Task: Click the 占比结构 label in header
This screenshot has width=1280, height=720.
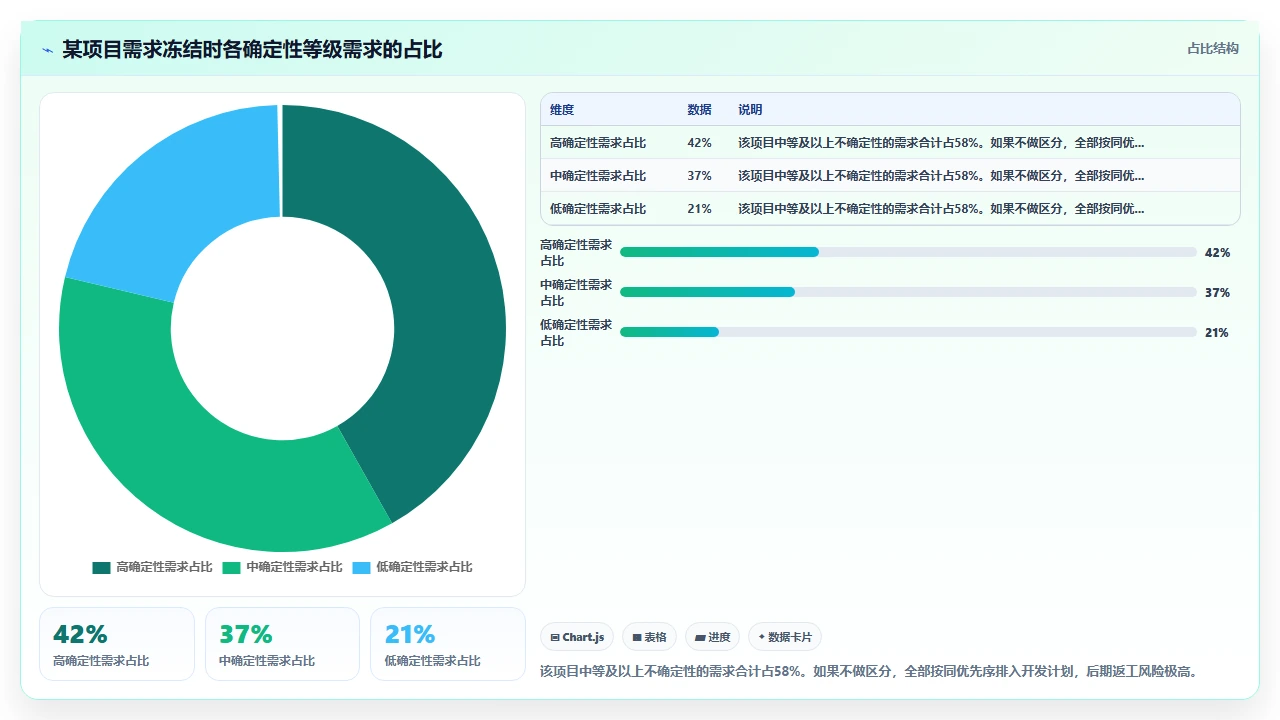Action: tap(1213, 48)
